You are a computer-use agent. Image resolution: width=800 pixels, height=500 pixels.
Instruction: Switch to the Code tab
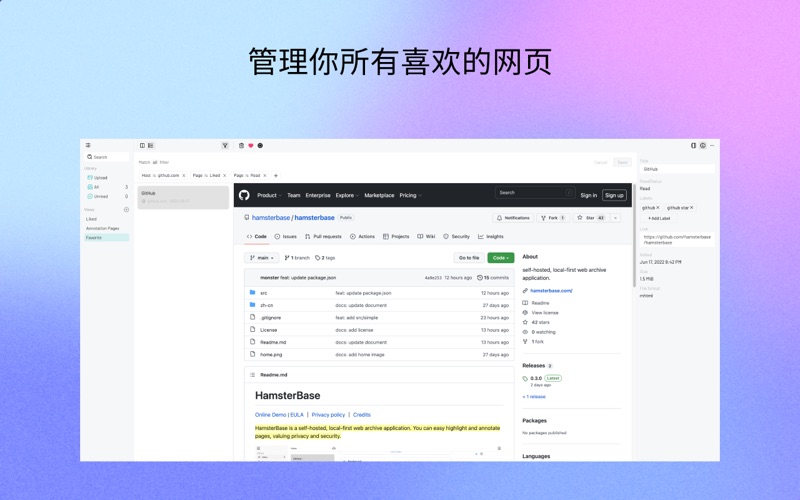[x=257, y=236]
